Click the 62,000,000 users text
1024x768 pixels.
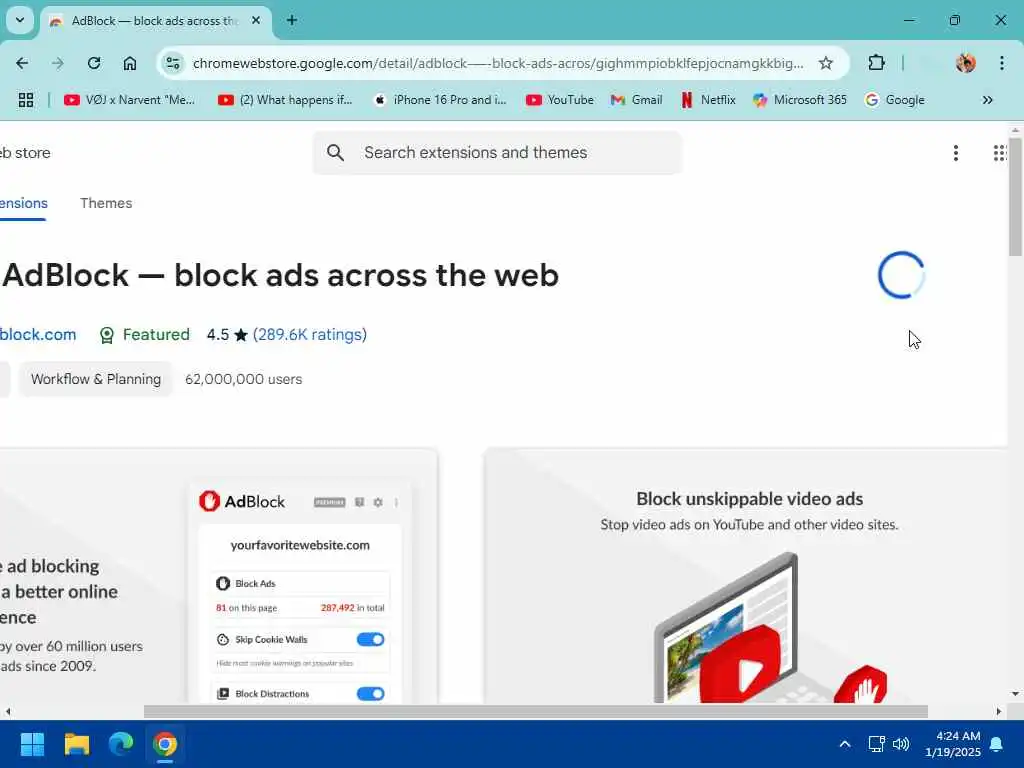point(244,379)
